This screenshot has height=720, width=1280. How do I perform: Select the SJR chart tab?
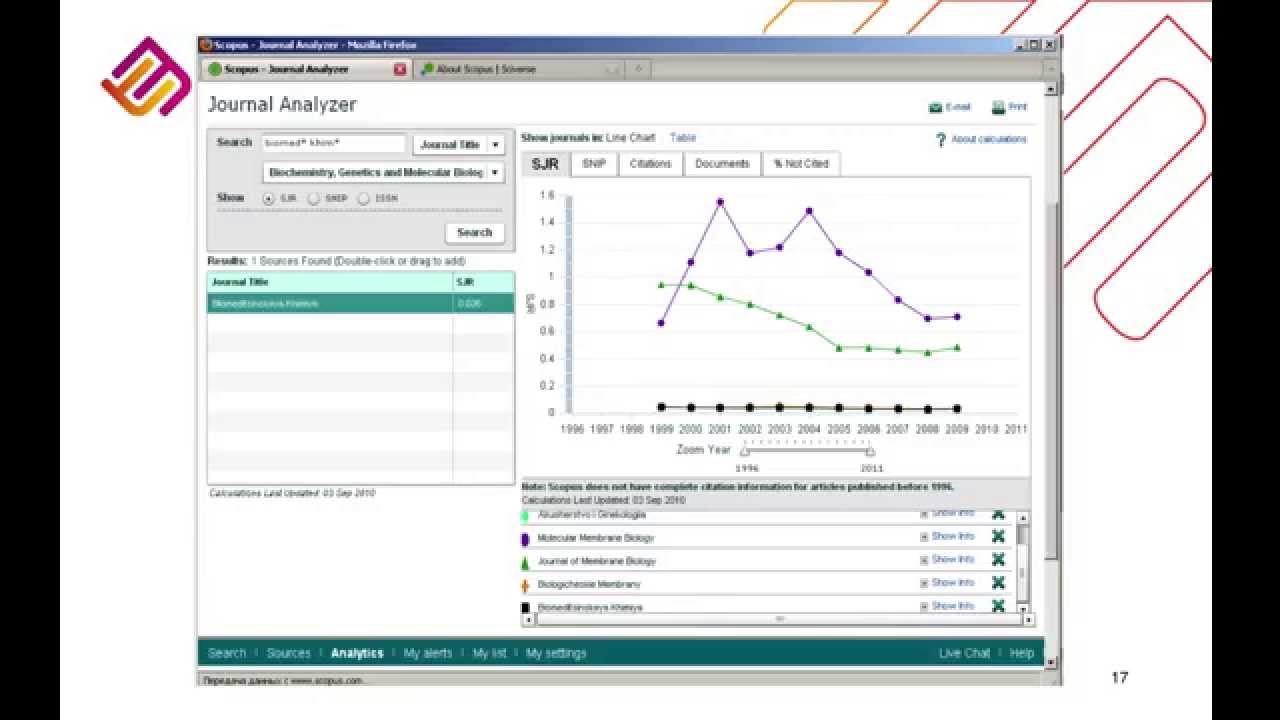(545, 164)
